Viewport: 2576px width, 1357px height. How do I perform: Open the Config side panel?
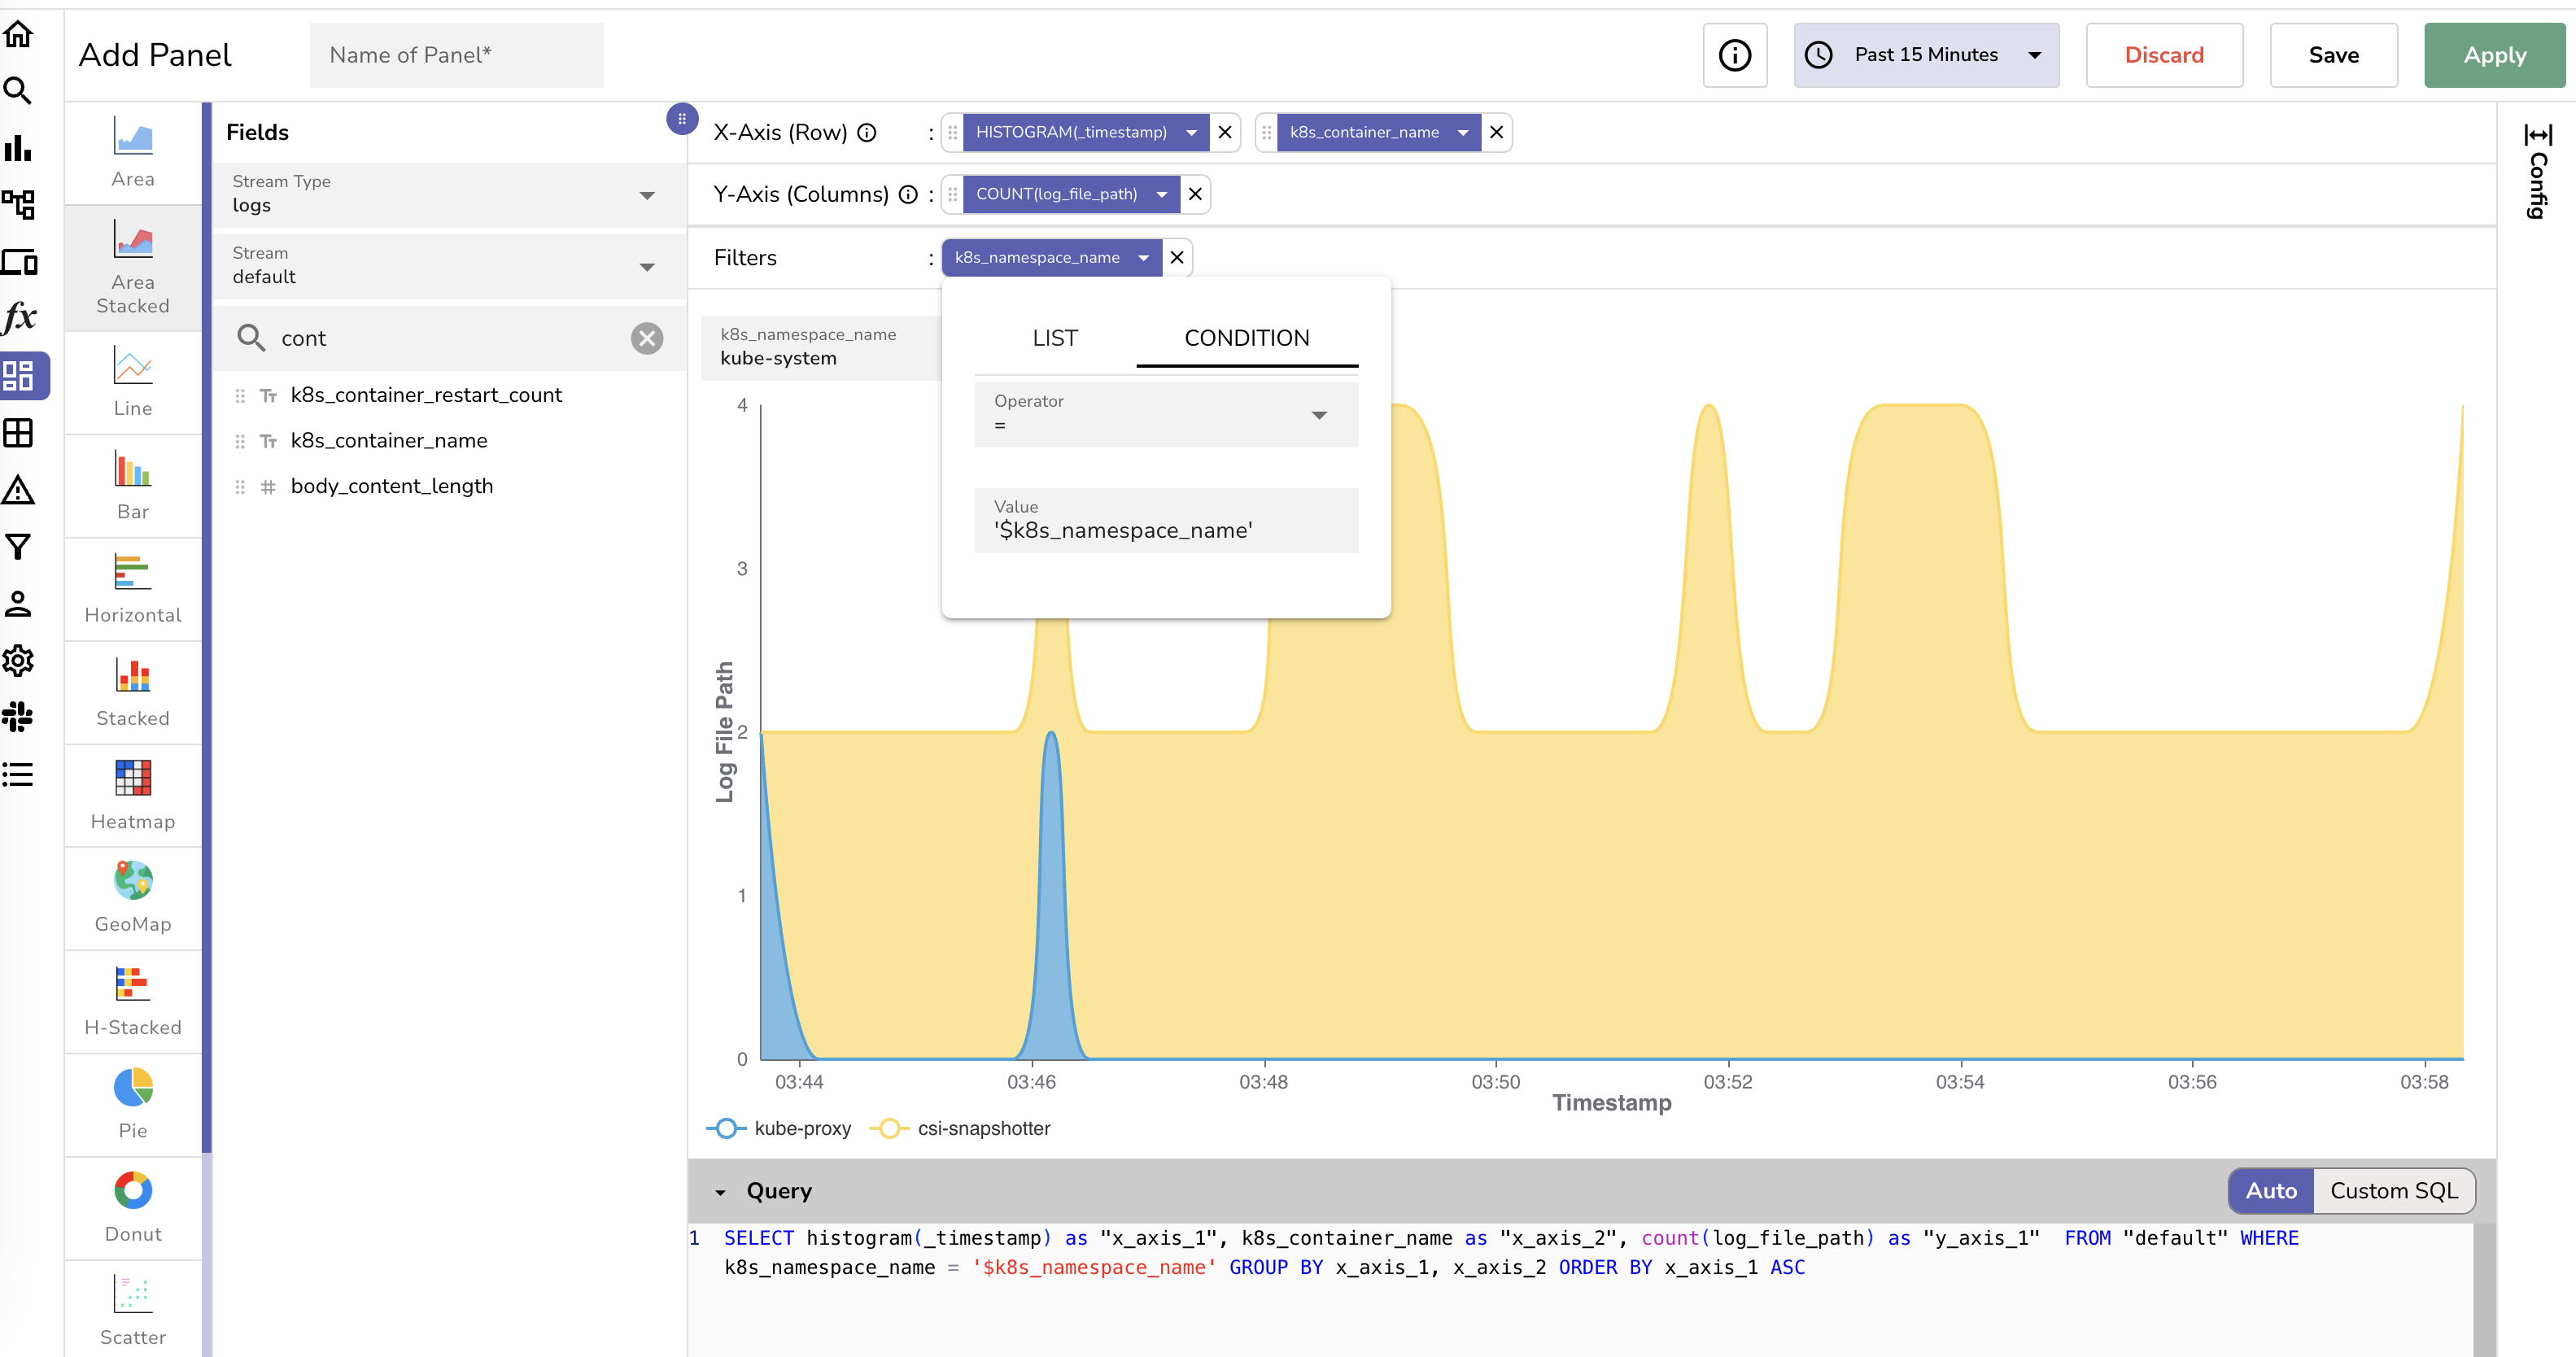(x=2538, y=170)
